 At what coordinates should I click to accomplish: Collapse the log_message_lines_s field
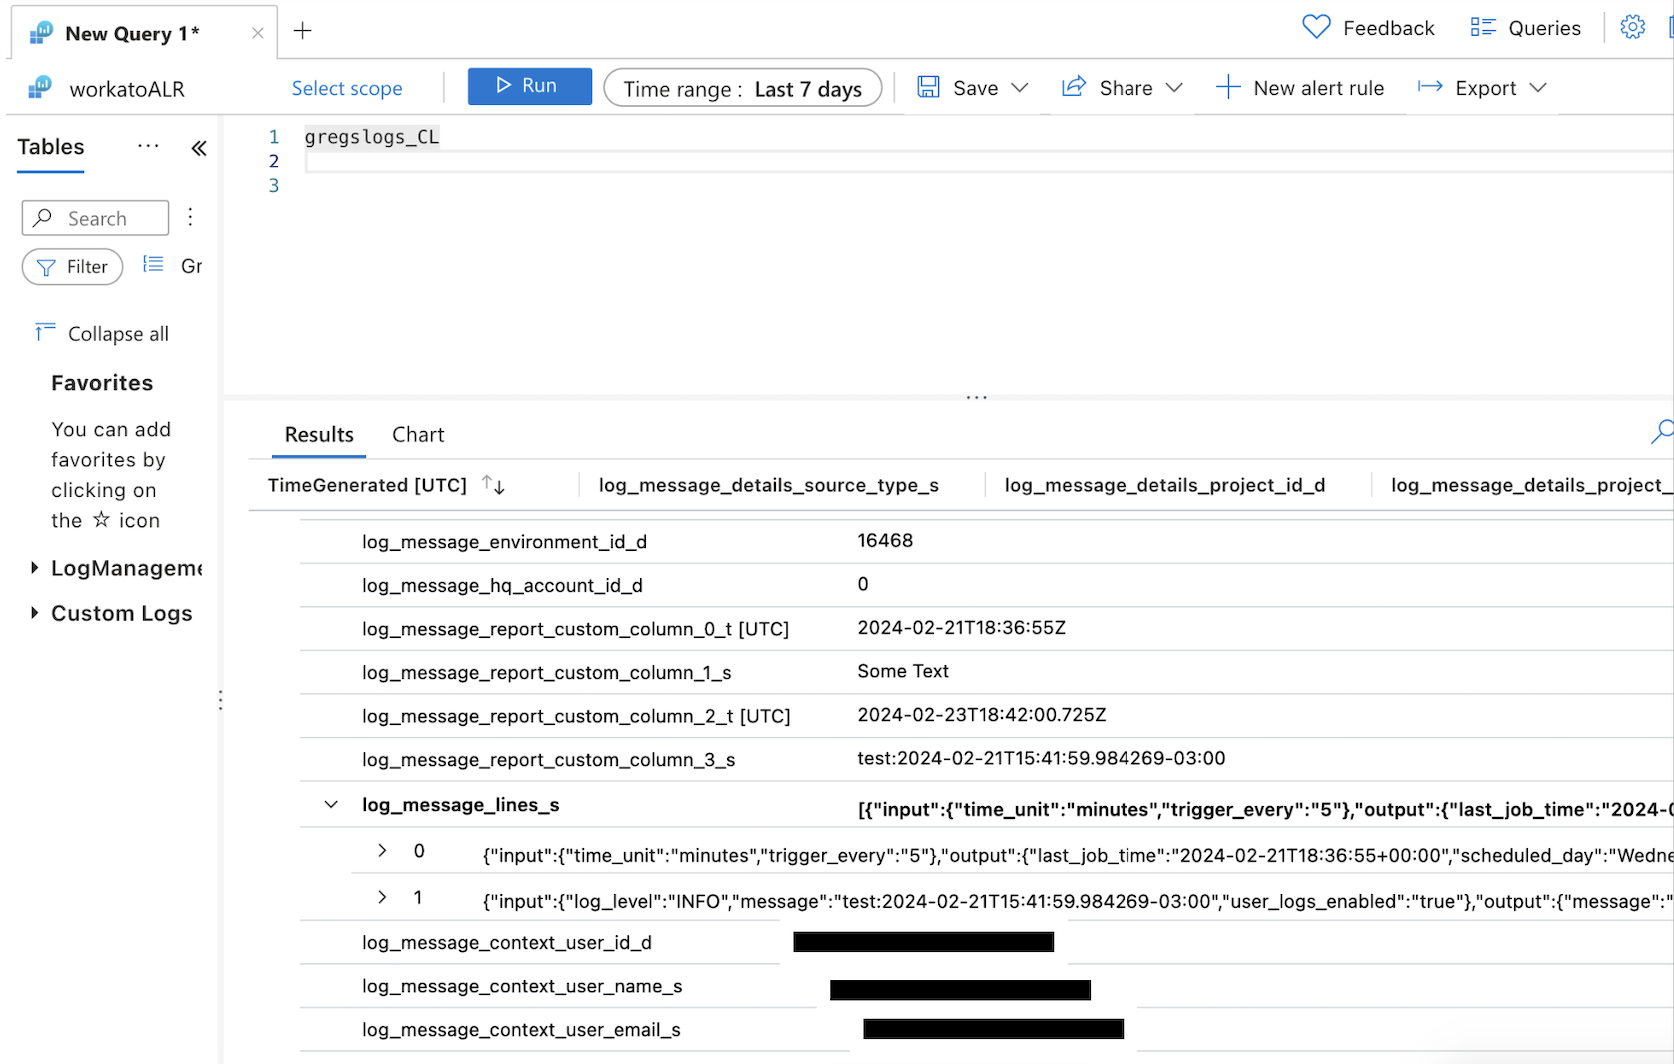[x=331, y=804]
